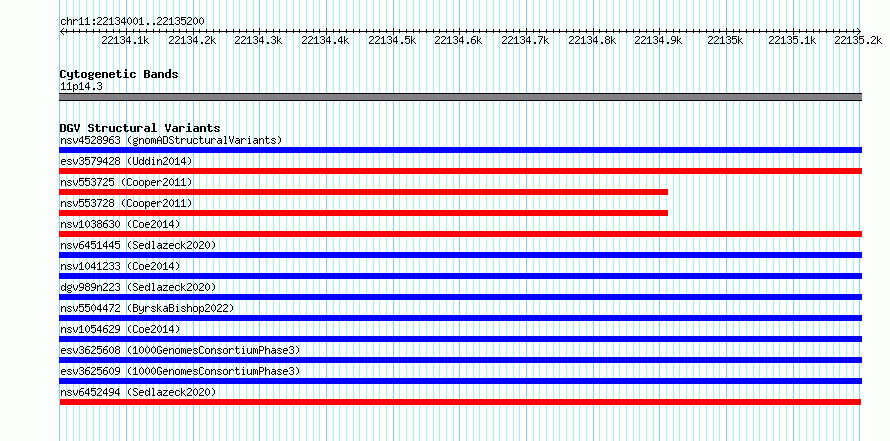
Task: Click the 22134.8k ruler tick label
Action: (x=593, y=40)
